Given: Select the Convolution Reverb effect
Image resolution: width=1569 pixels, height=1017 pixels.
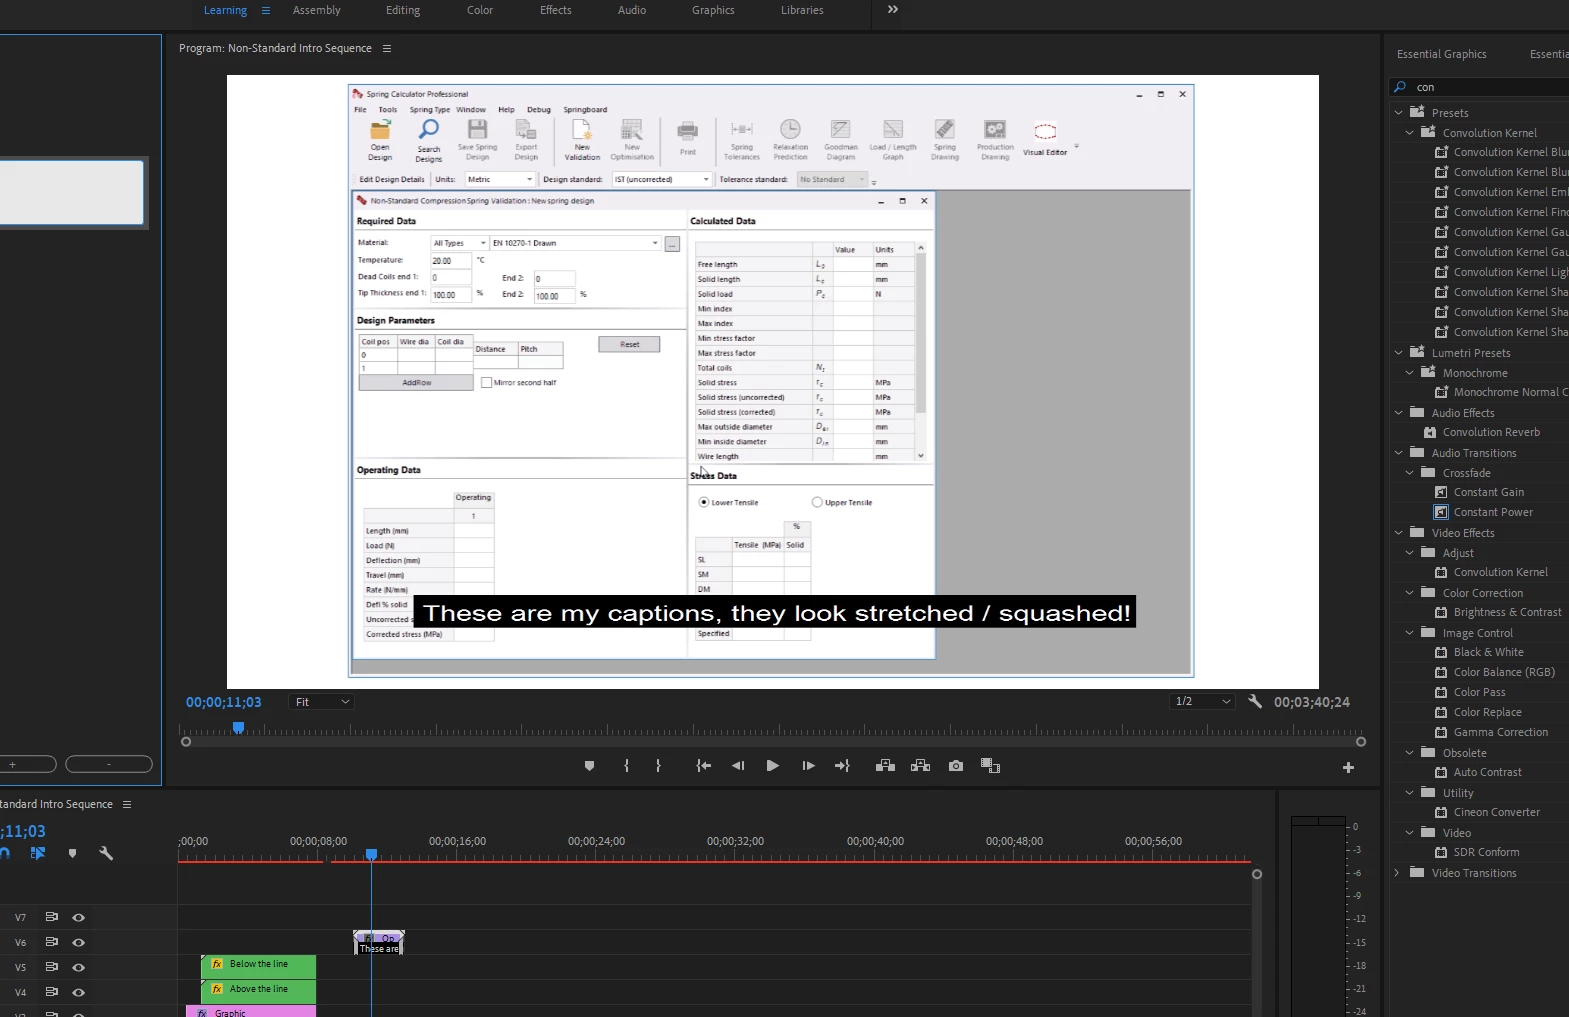Looking at the screenshot, I should 1491,432.
